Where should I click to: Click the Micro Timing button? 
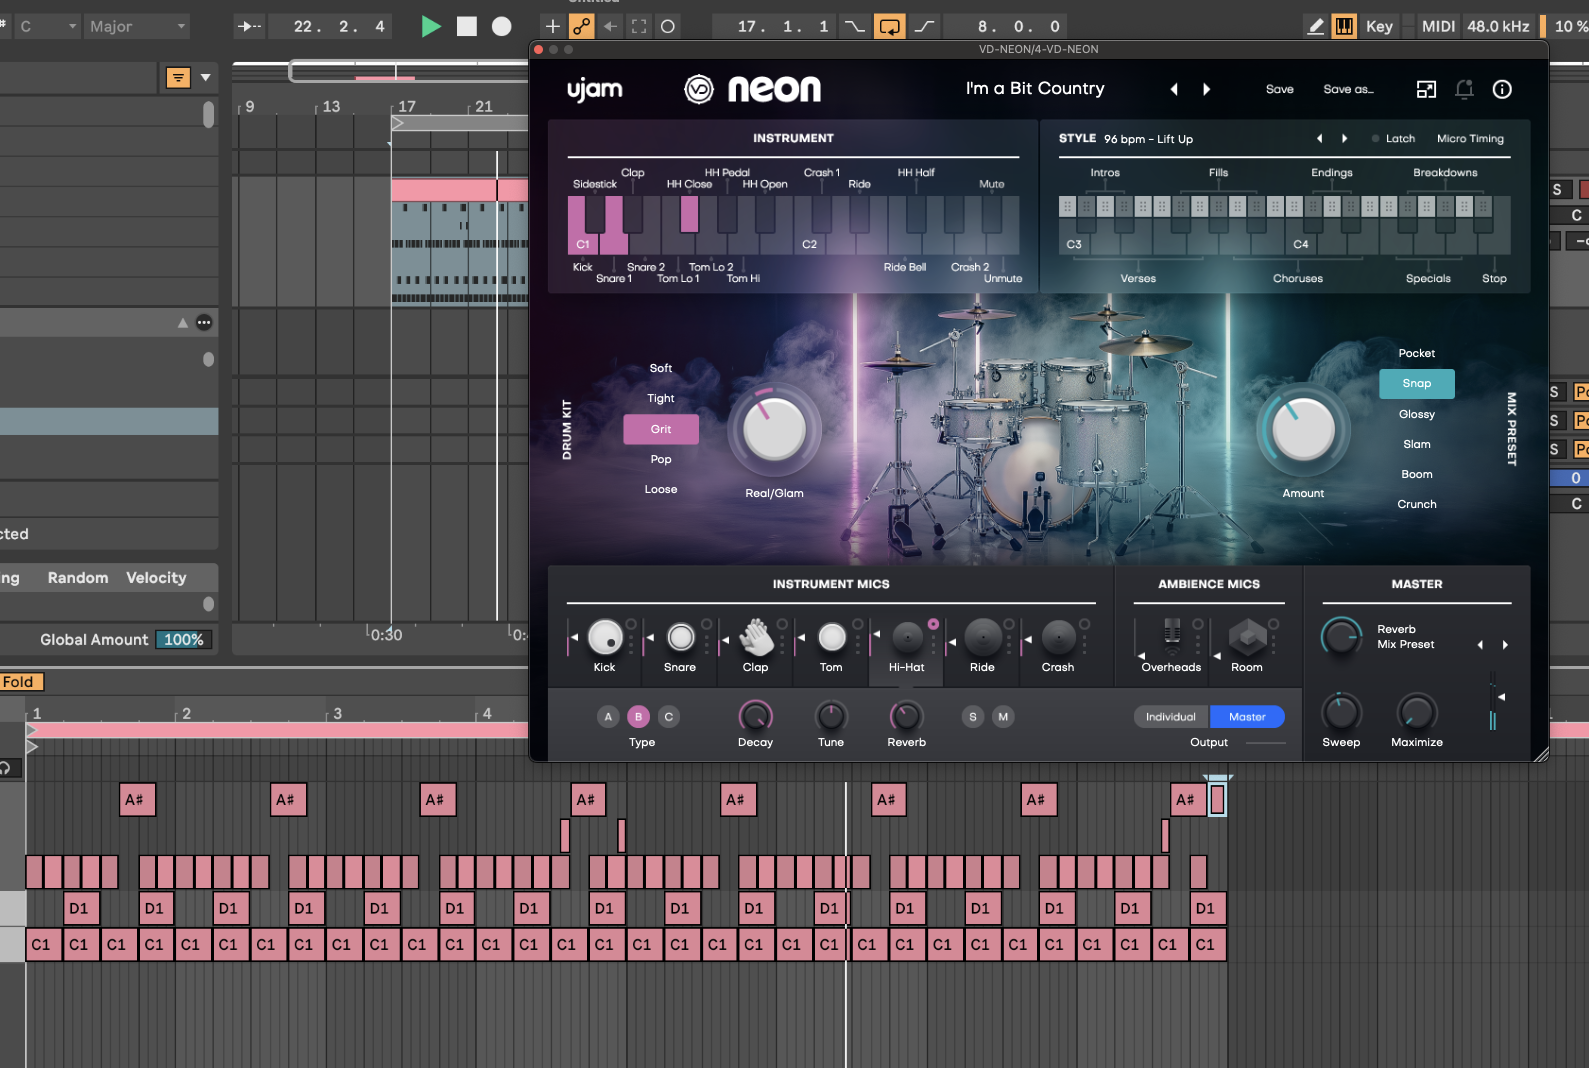pos(1470,139)
